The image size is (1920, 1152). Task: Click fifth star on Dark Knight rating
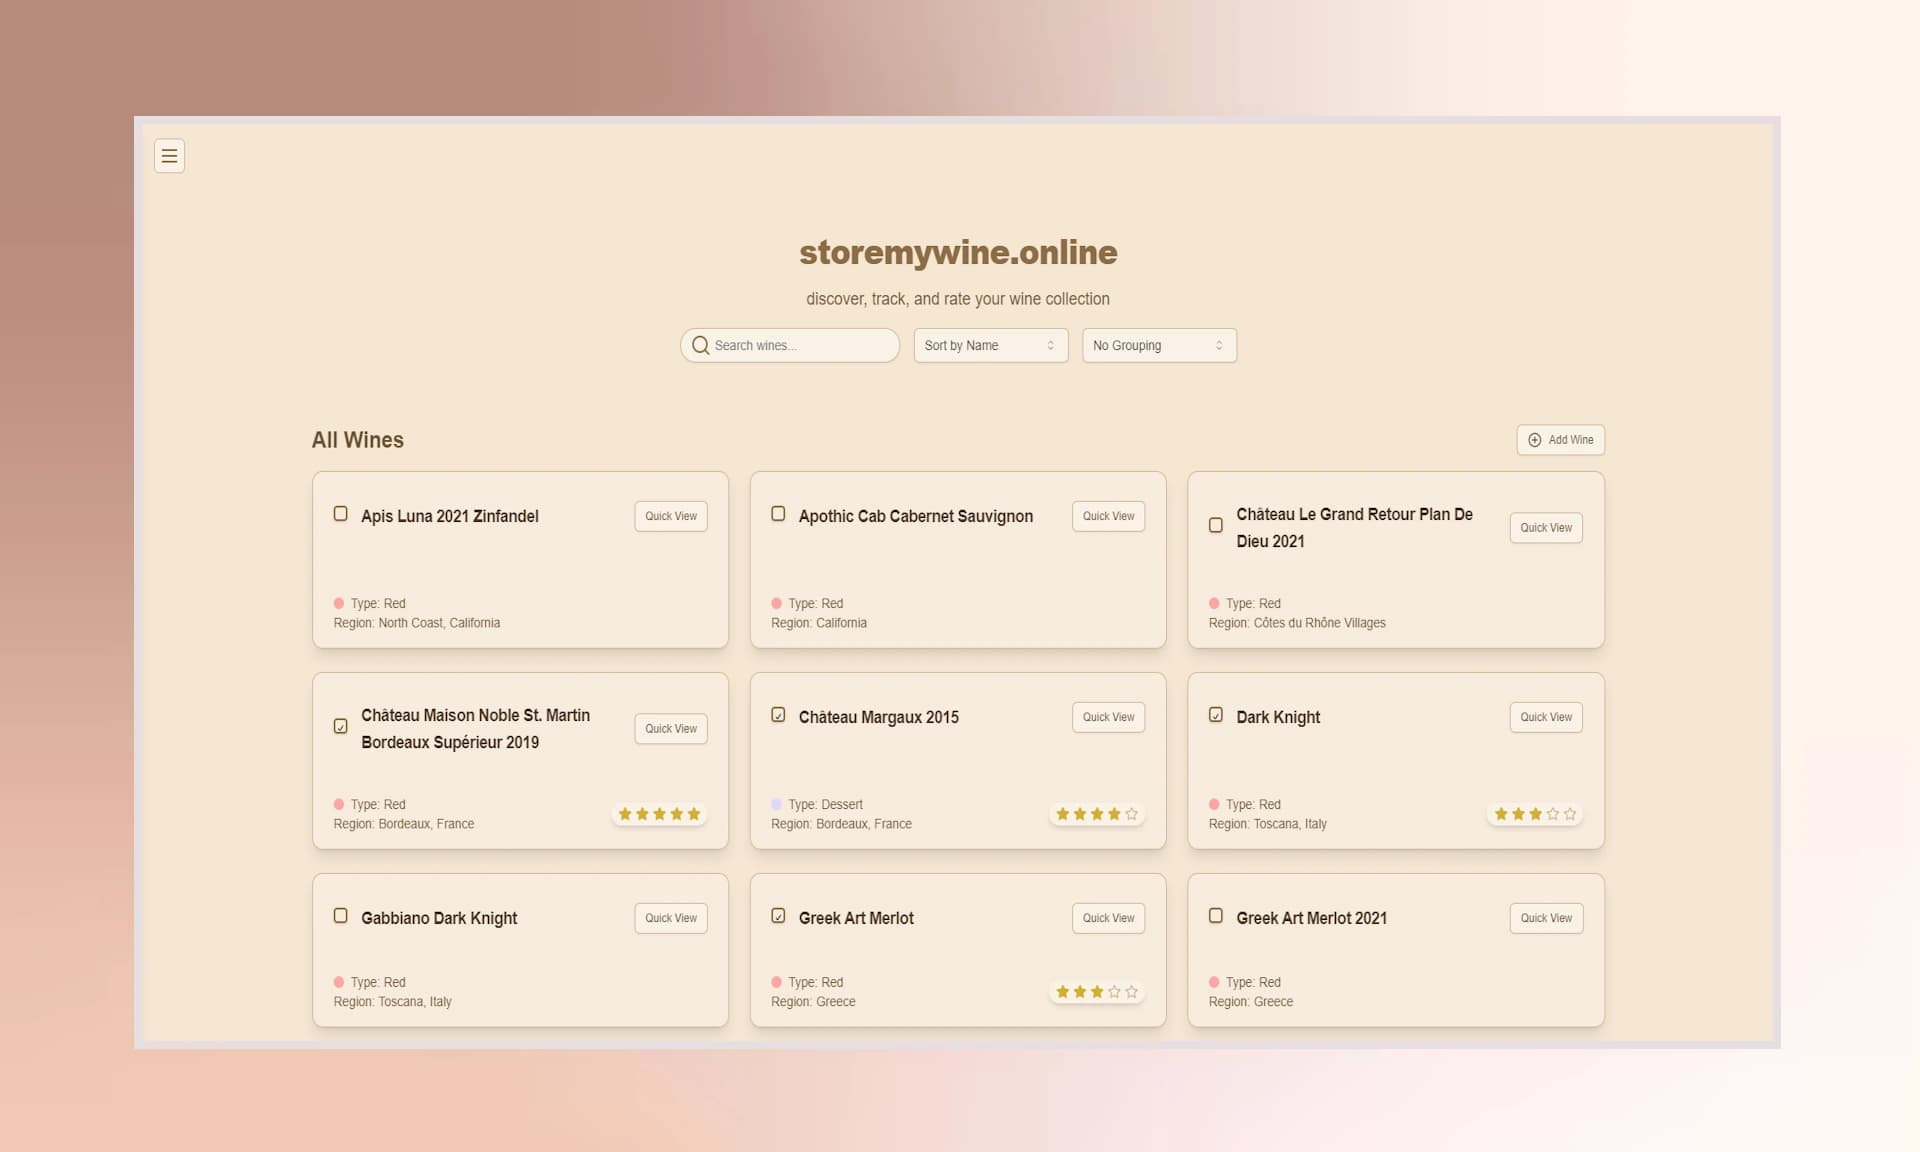pos(1569,814)
